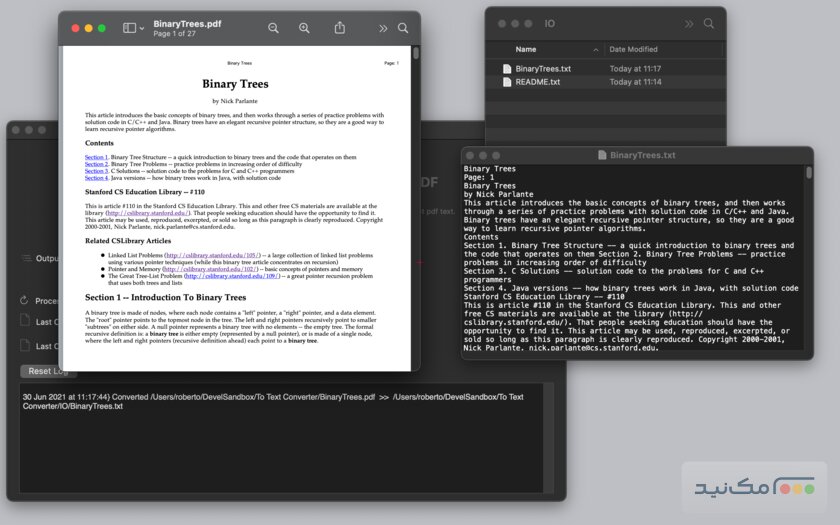Click the Output list icon in converter window
The image size is (840, 525).
coord(27,258)
